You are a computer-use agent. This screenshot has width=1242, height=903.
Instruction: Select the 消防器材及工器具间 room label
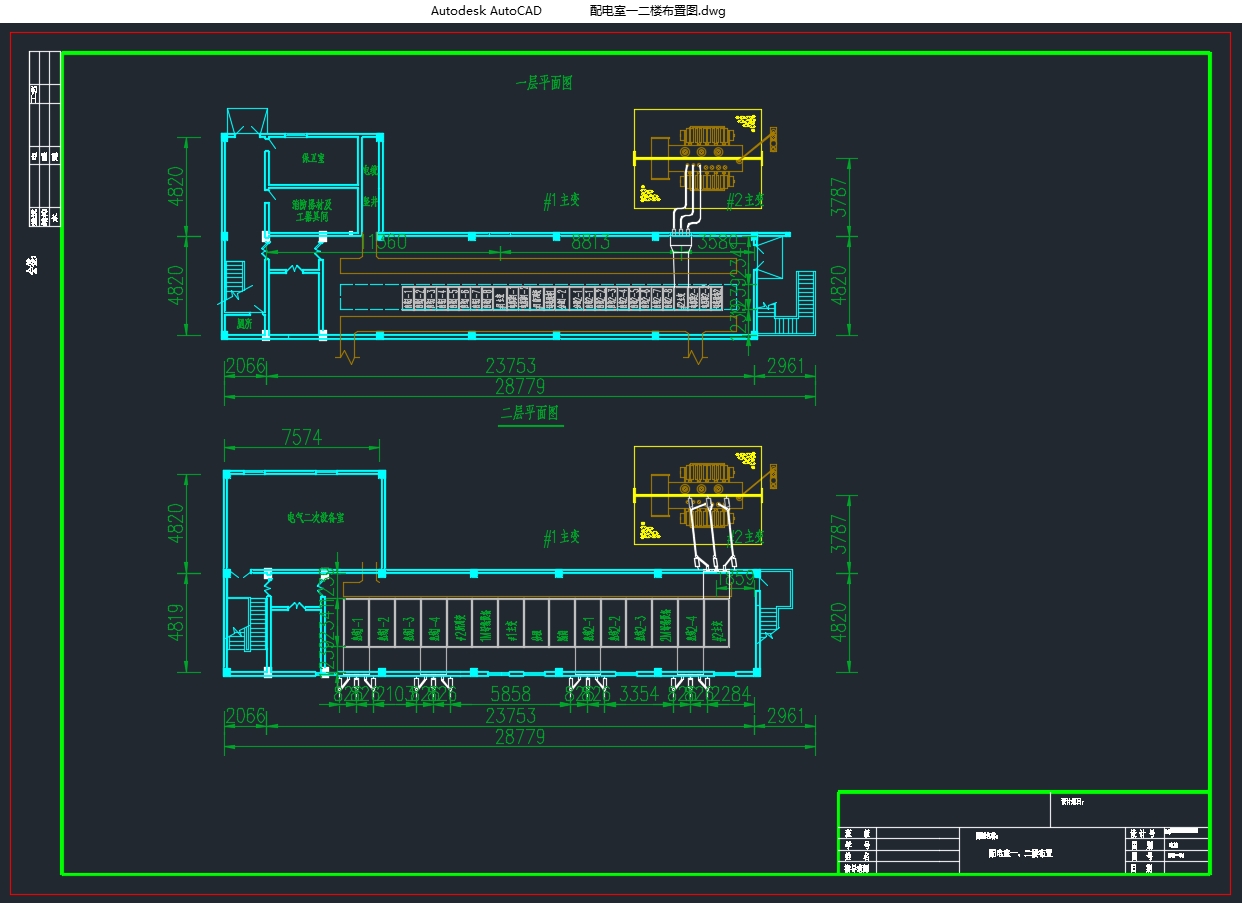point(311,210)
